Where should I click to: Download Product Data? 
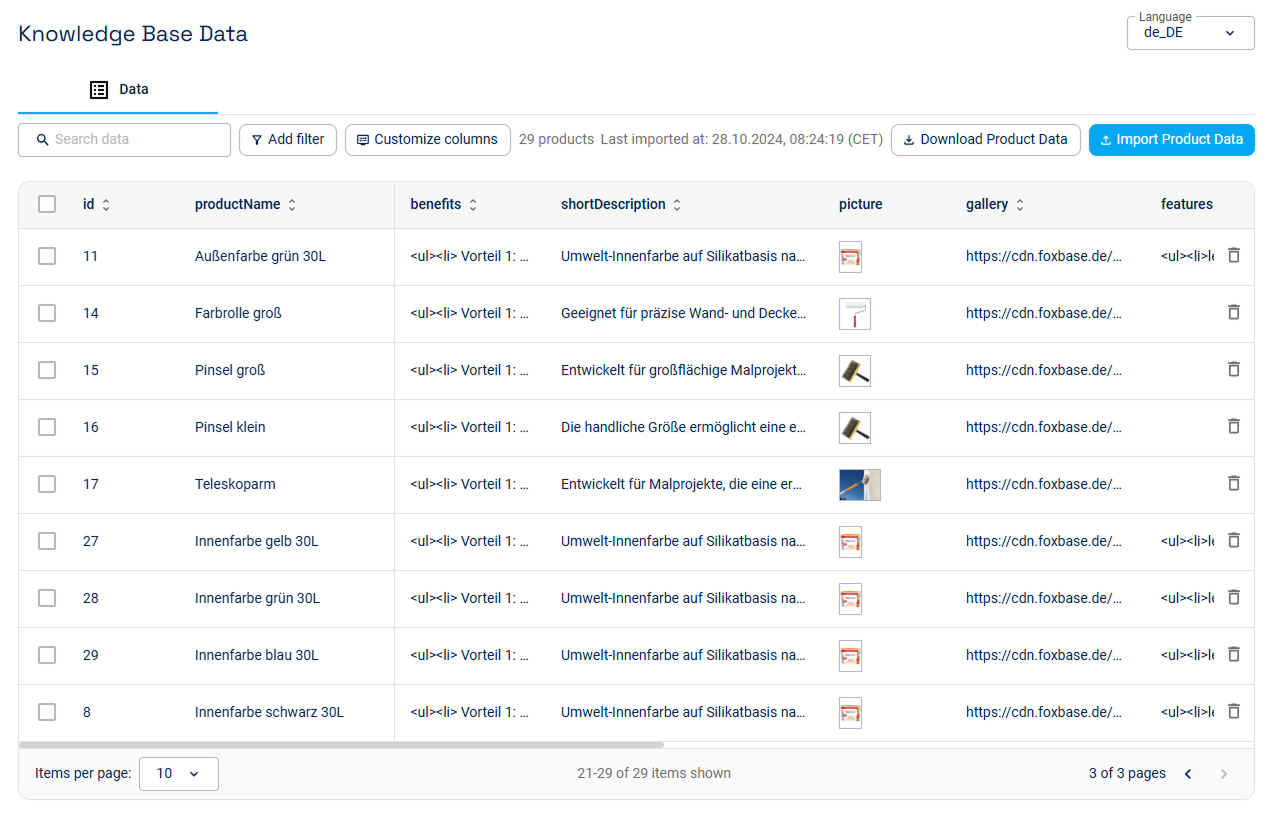[986, 140]
